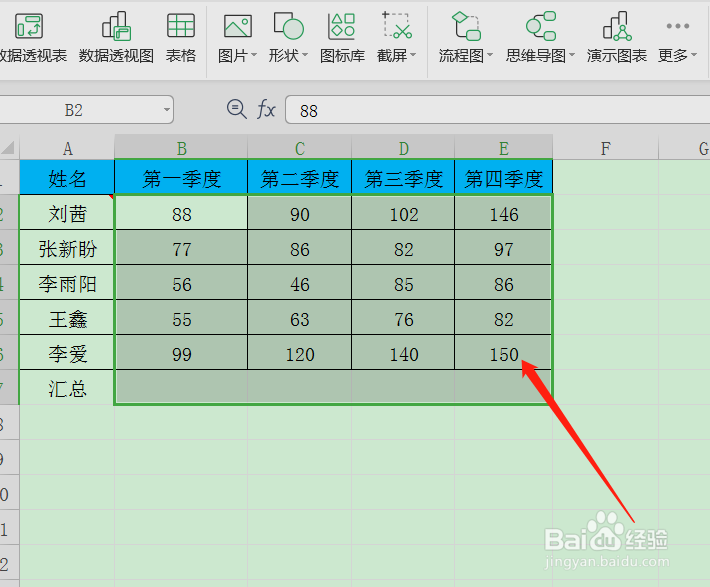Select the cell with value 76
This screenshot has height=587, width=710.
point(403,318)
